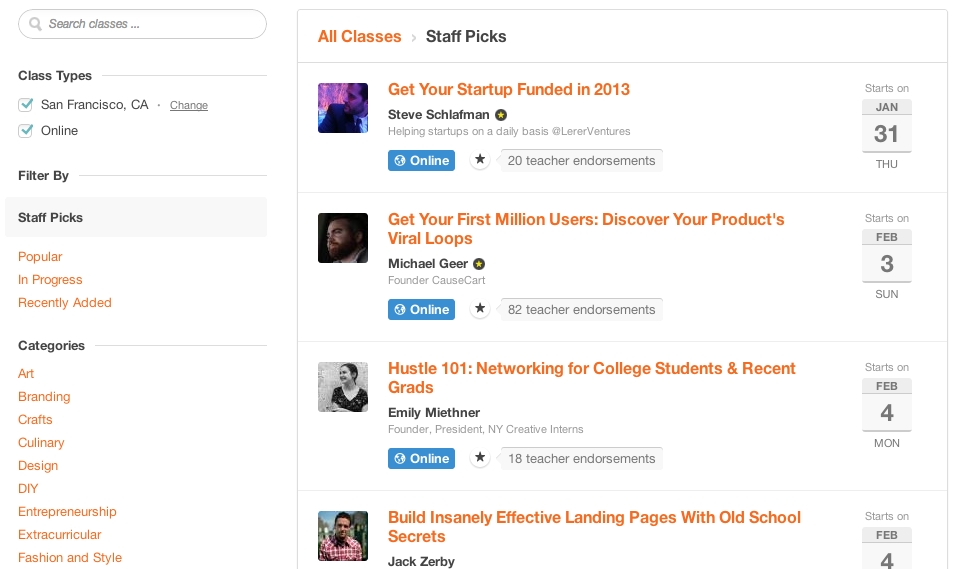Open Get Your Startup Funded in 2013
The image size is (962, 569).
tap(508, 89)
